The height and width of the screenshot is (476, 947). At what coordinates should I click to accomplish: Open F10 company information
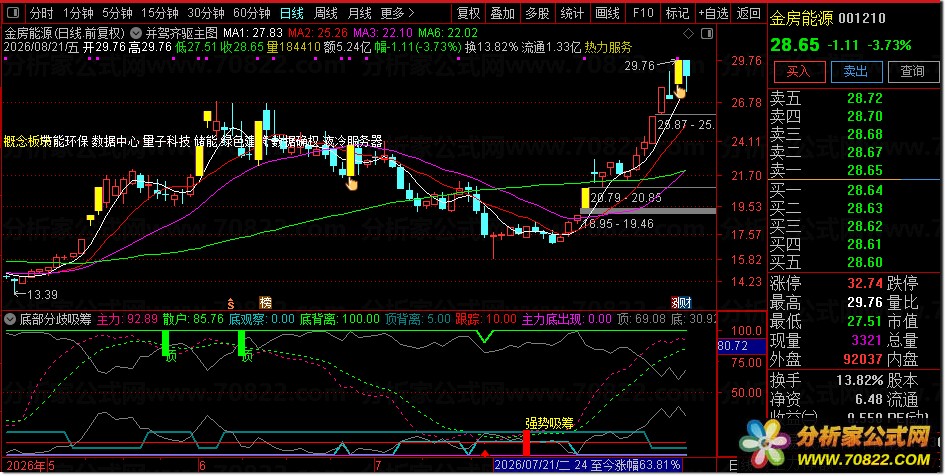pyautogui.click(x=643, y=13)
